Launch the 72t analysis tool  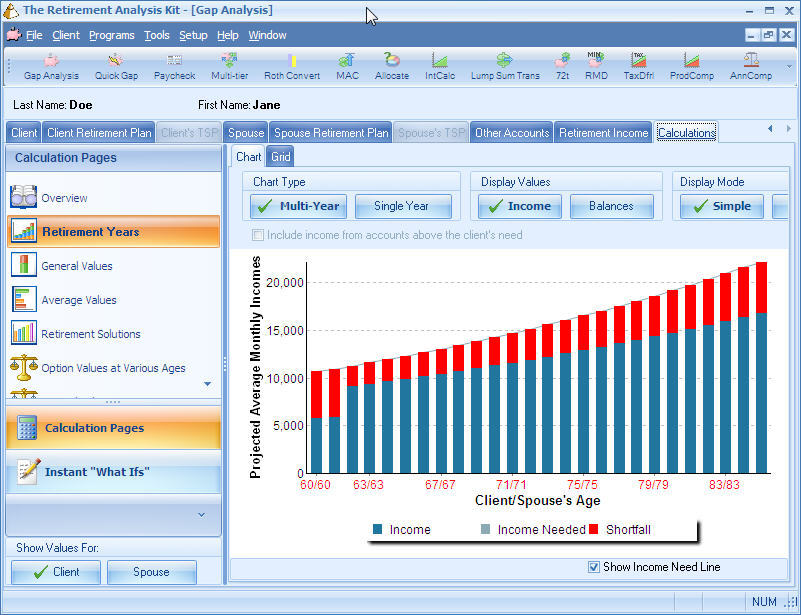pyautogui.click(x=561, y=71)
